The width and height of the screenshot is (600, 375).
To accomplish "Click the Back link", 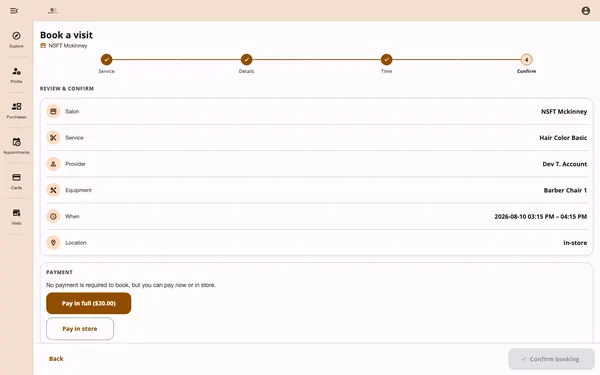I will coord(56,359).
